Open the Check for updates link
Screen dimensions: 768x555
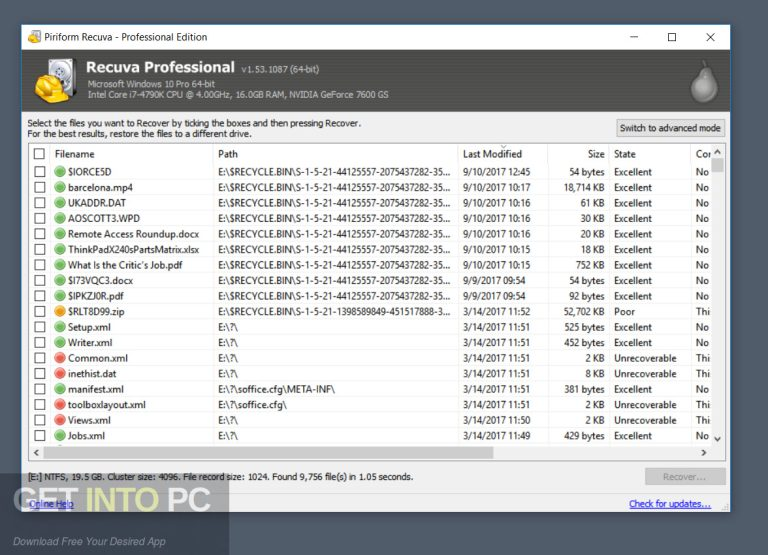(669, 504)
